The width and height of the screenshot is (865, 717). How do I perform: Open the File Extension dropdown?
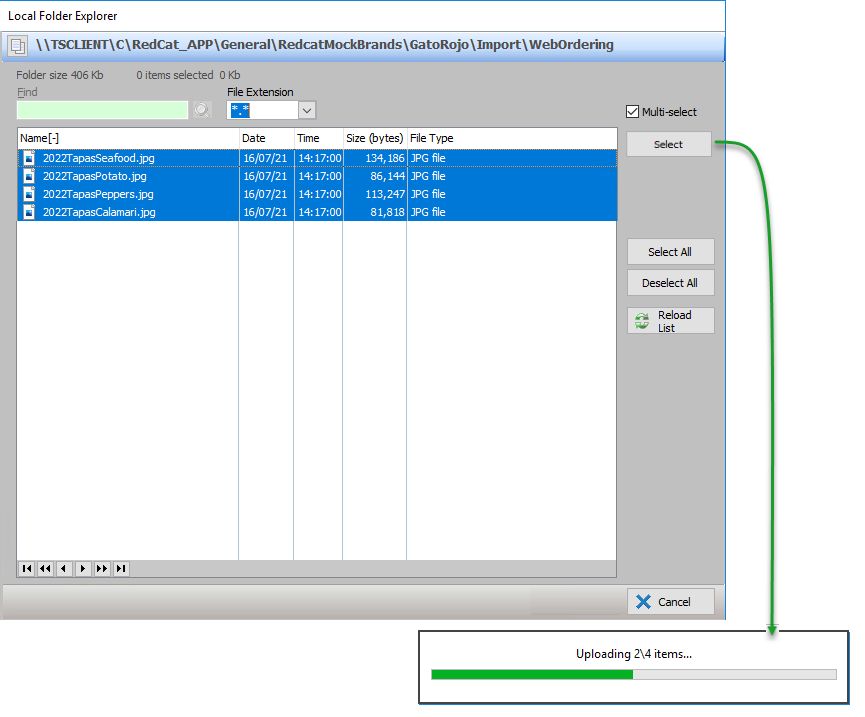(307, 110)
